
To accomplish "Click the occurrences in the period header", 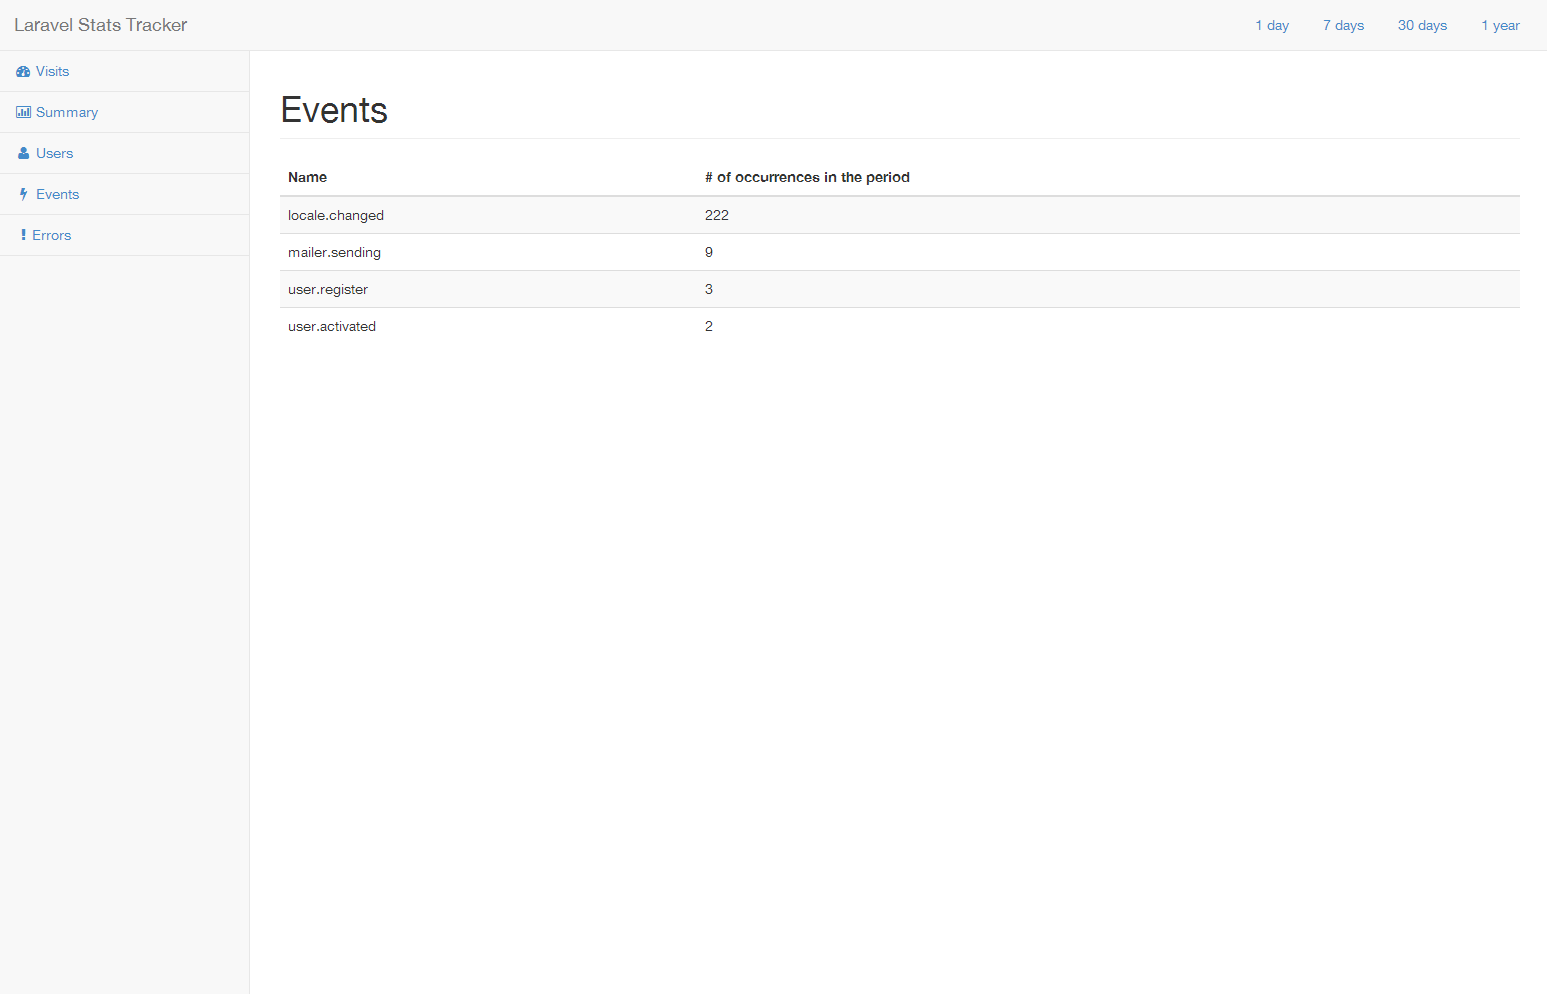I will coord(807,178).
